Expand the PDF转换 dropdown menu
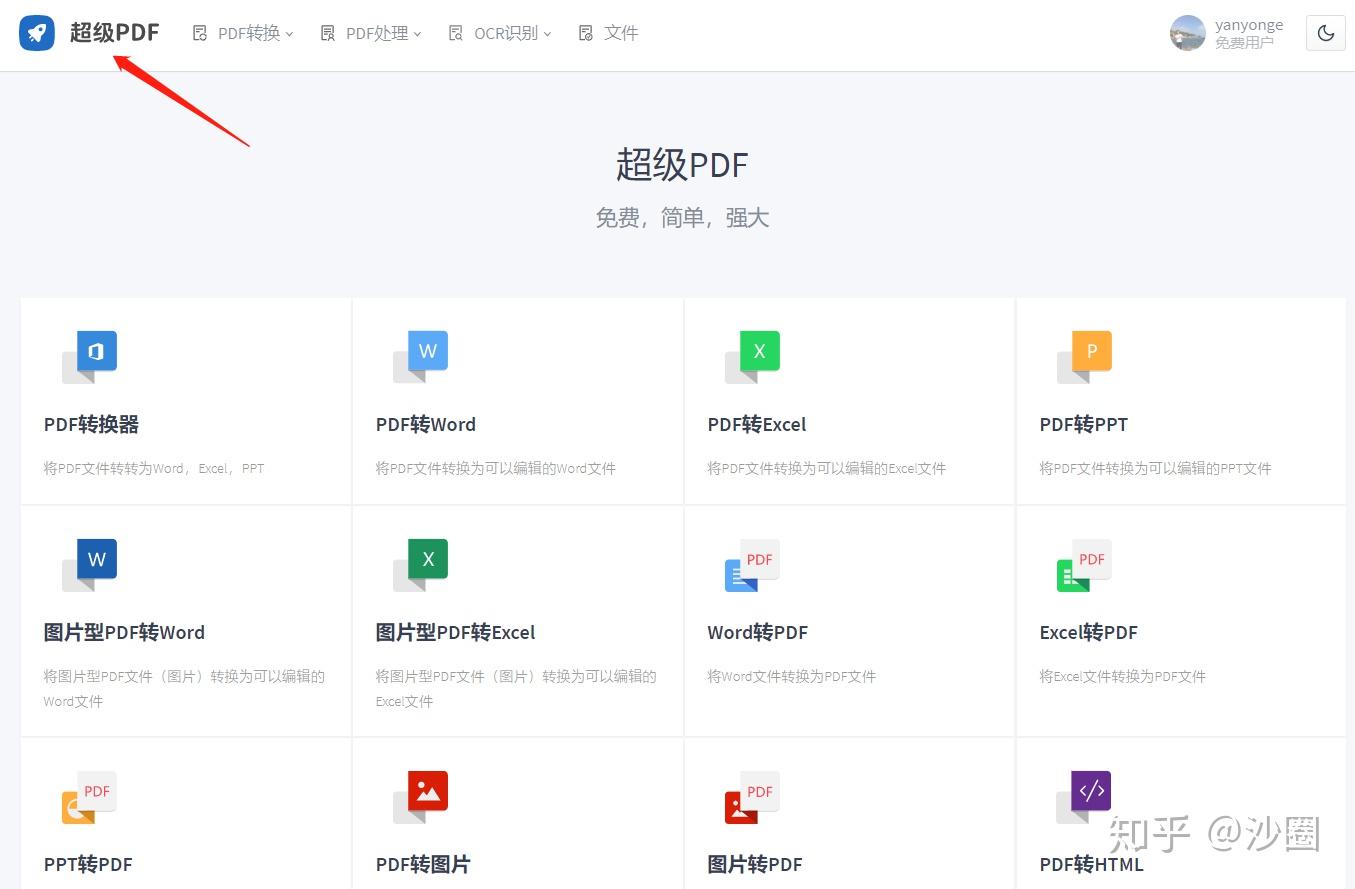 pos(243,33)
